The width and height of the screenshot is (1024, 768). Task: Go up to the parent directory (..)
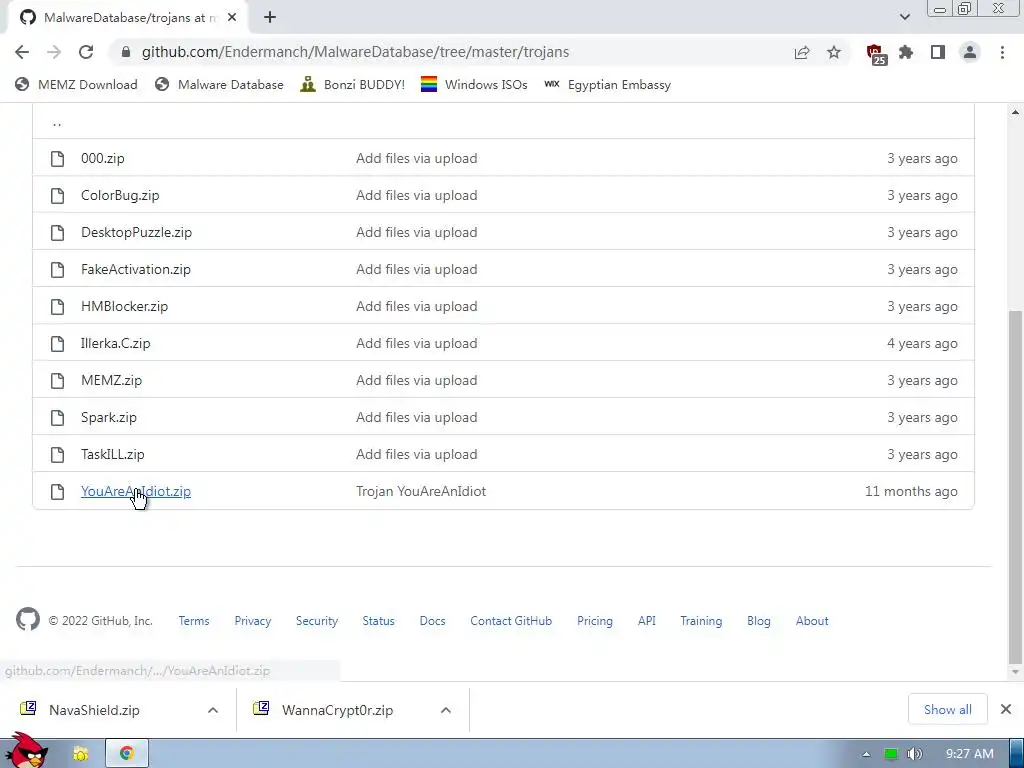57,122
